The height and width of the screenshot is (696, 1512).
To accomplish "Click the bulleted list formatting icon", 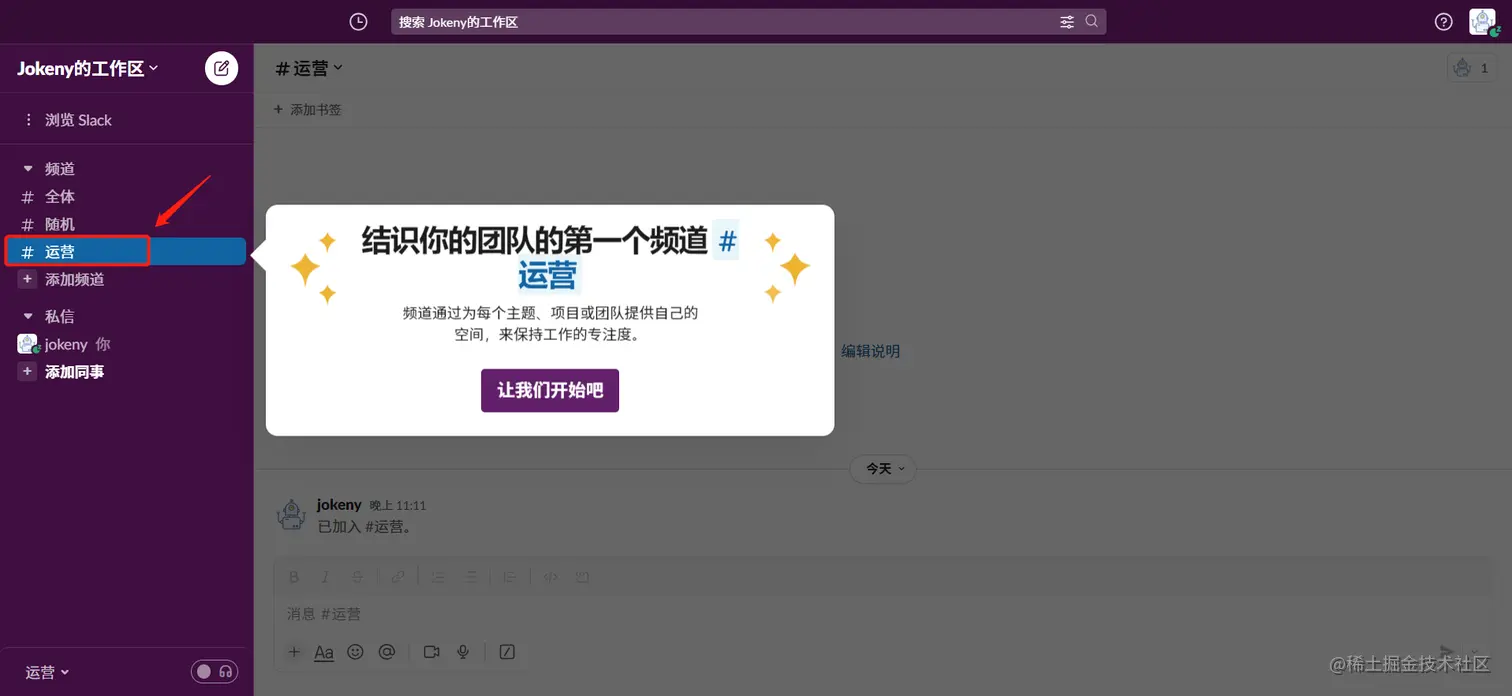I will point(470,577).
